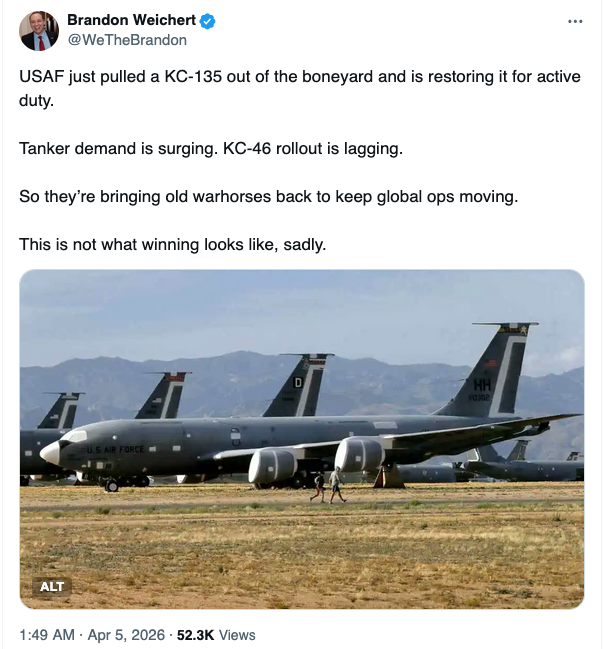Click the blue verified checkmark badge
604x649 pixels.
(x=208, y=21)
